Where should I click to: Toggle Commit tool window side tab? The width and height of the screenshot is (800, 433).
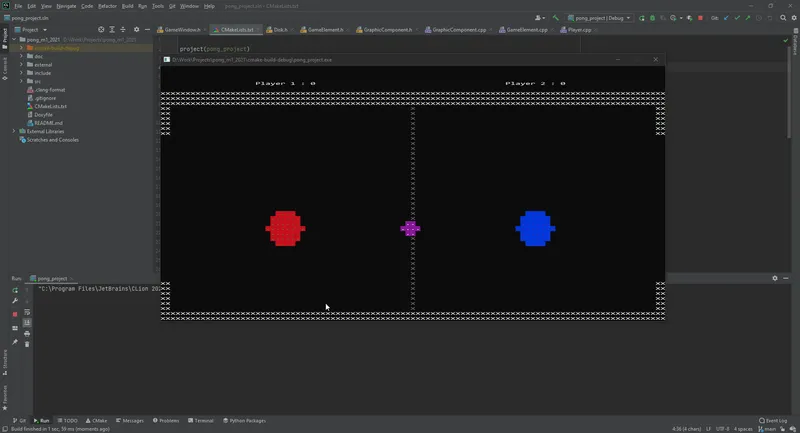(x=5, y=68)
